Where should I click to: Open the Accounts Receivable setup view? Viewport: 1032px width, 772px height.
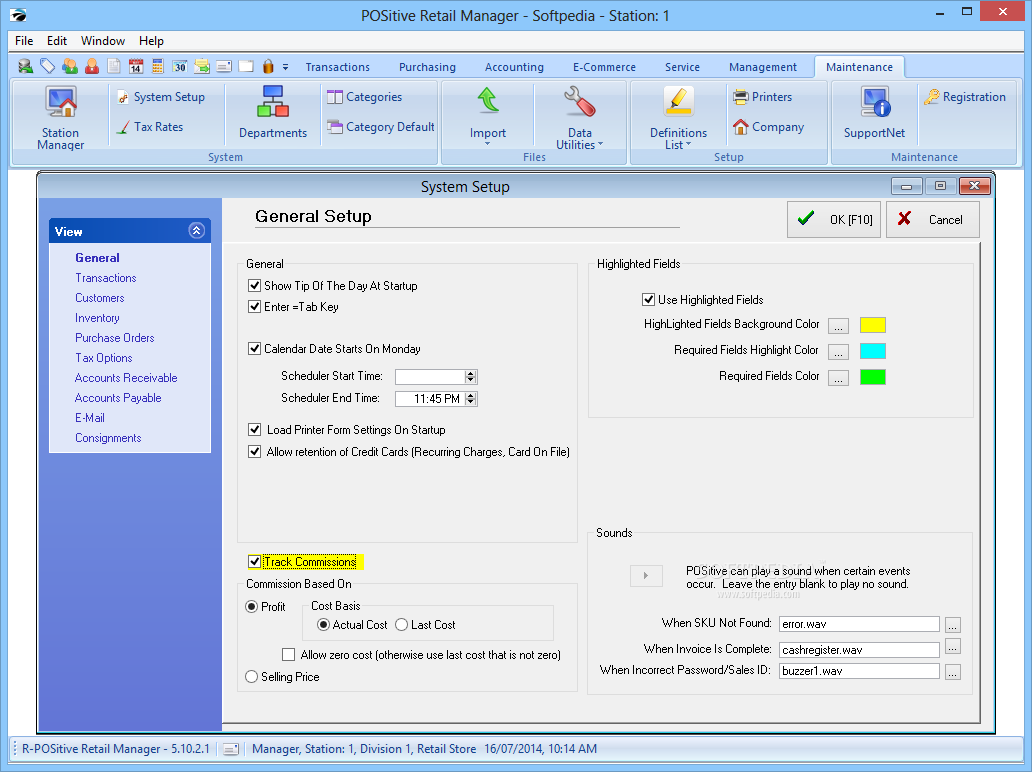click(x=126, y=378)
